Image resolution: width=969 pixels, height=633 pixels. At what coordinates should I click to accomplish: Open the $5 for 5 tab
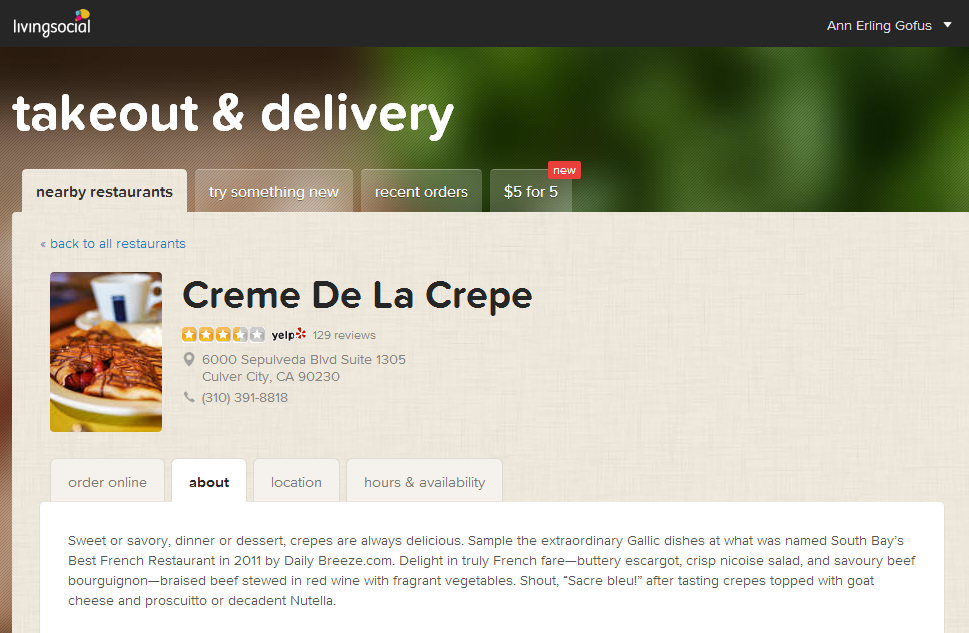tap(531, 192)
